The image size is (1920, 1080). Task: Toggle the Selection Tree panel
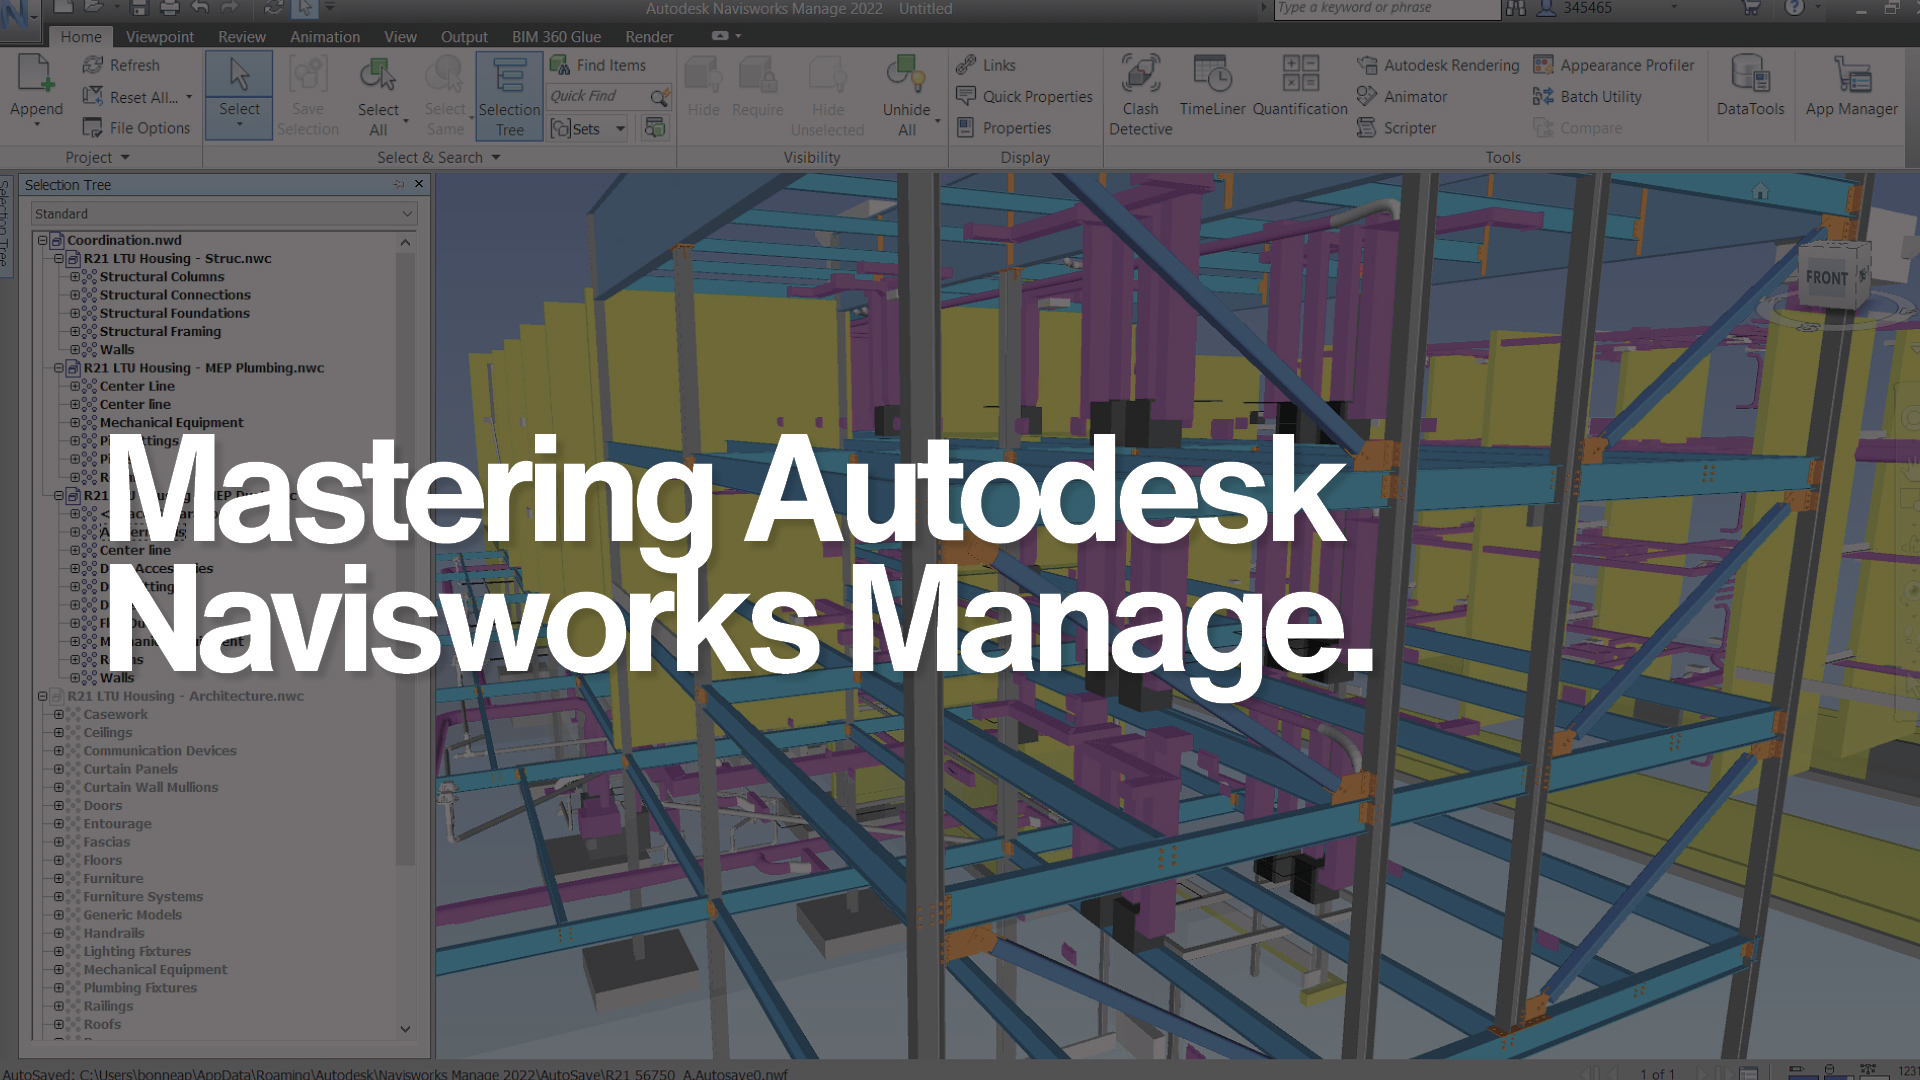coord(509,95)
